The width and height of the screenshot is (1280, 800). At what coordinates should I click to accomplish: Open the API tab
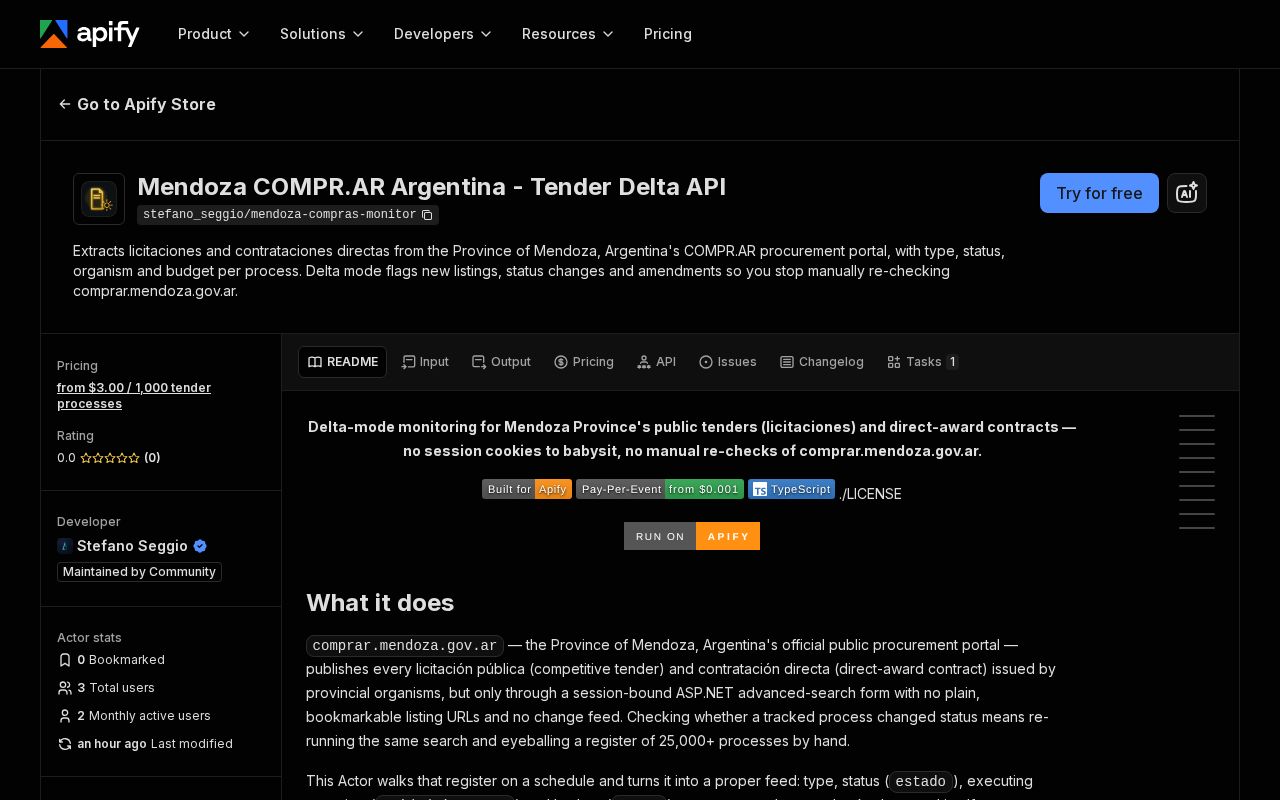tap(656, 362)
